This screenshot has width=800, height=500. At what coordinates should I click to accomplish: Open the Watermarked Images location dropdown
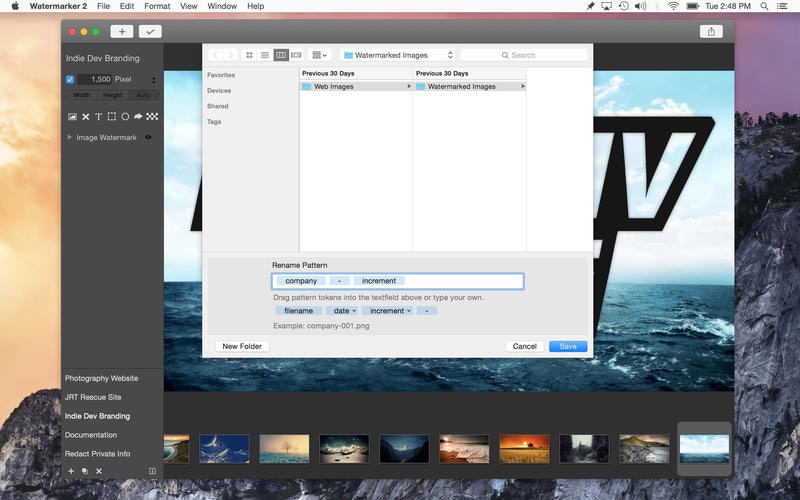[397, 55]
